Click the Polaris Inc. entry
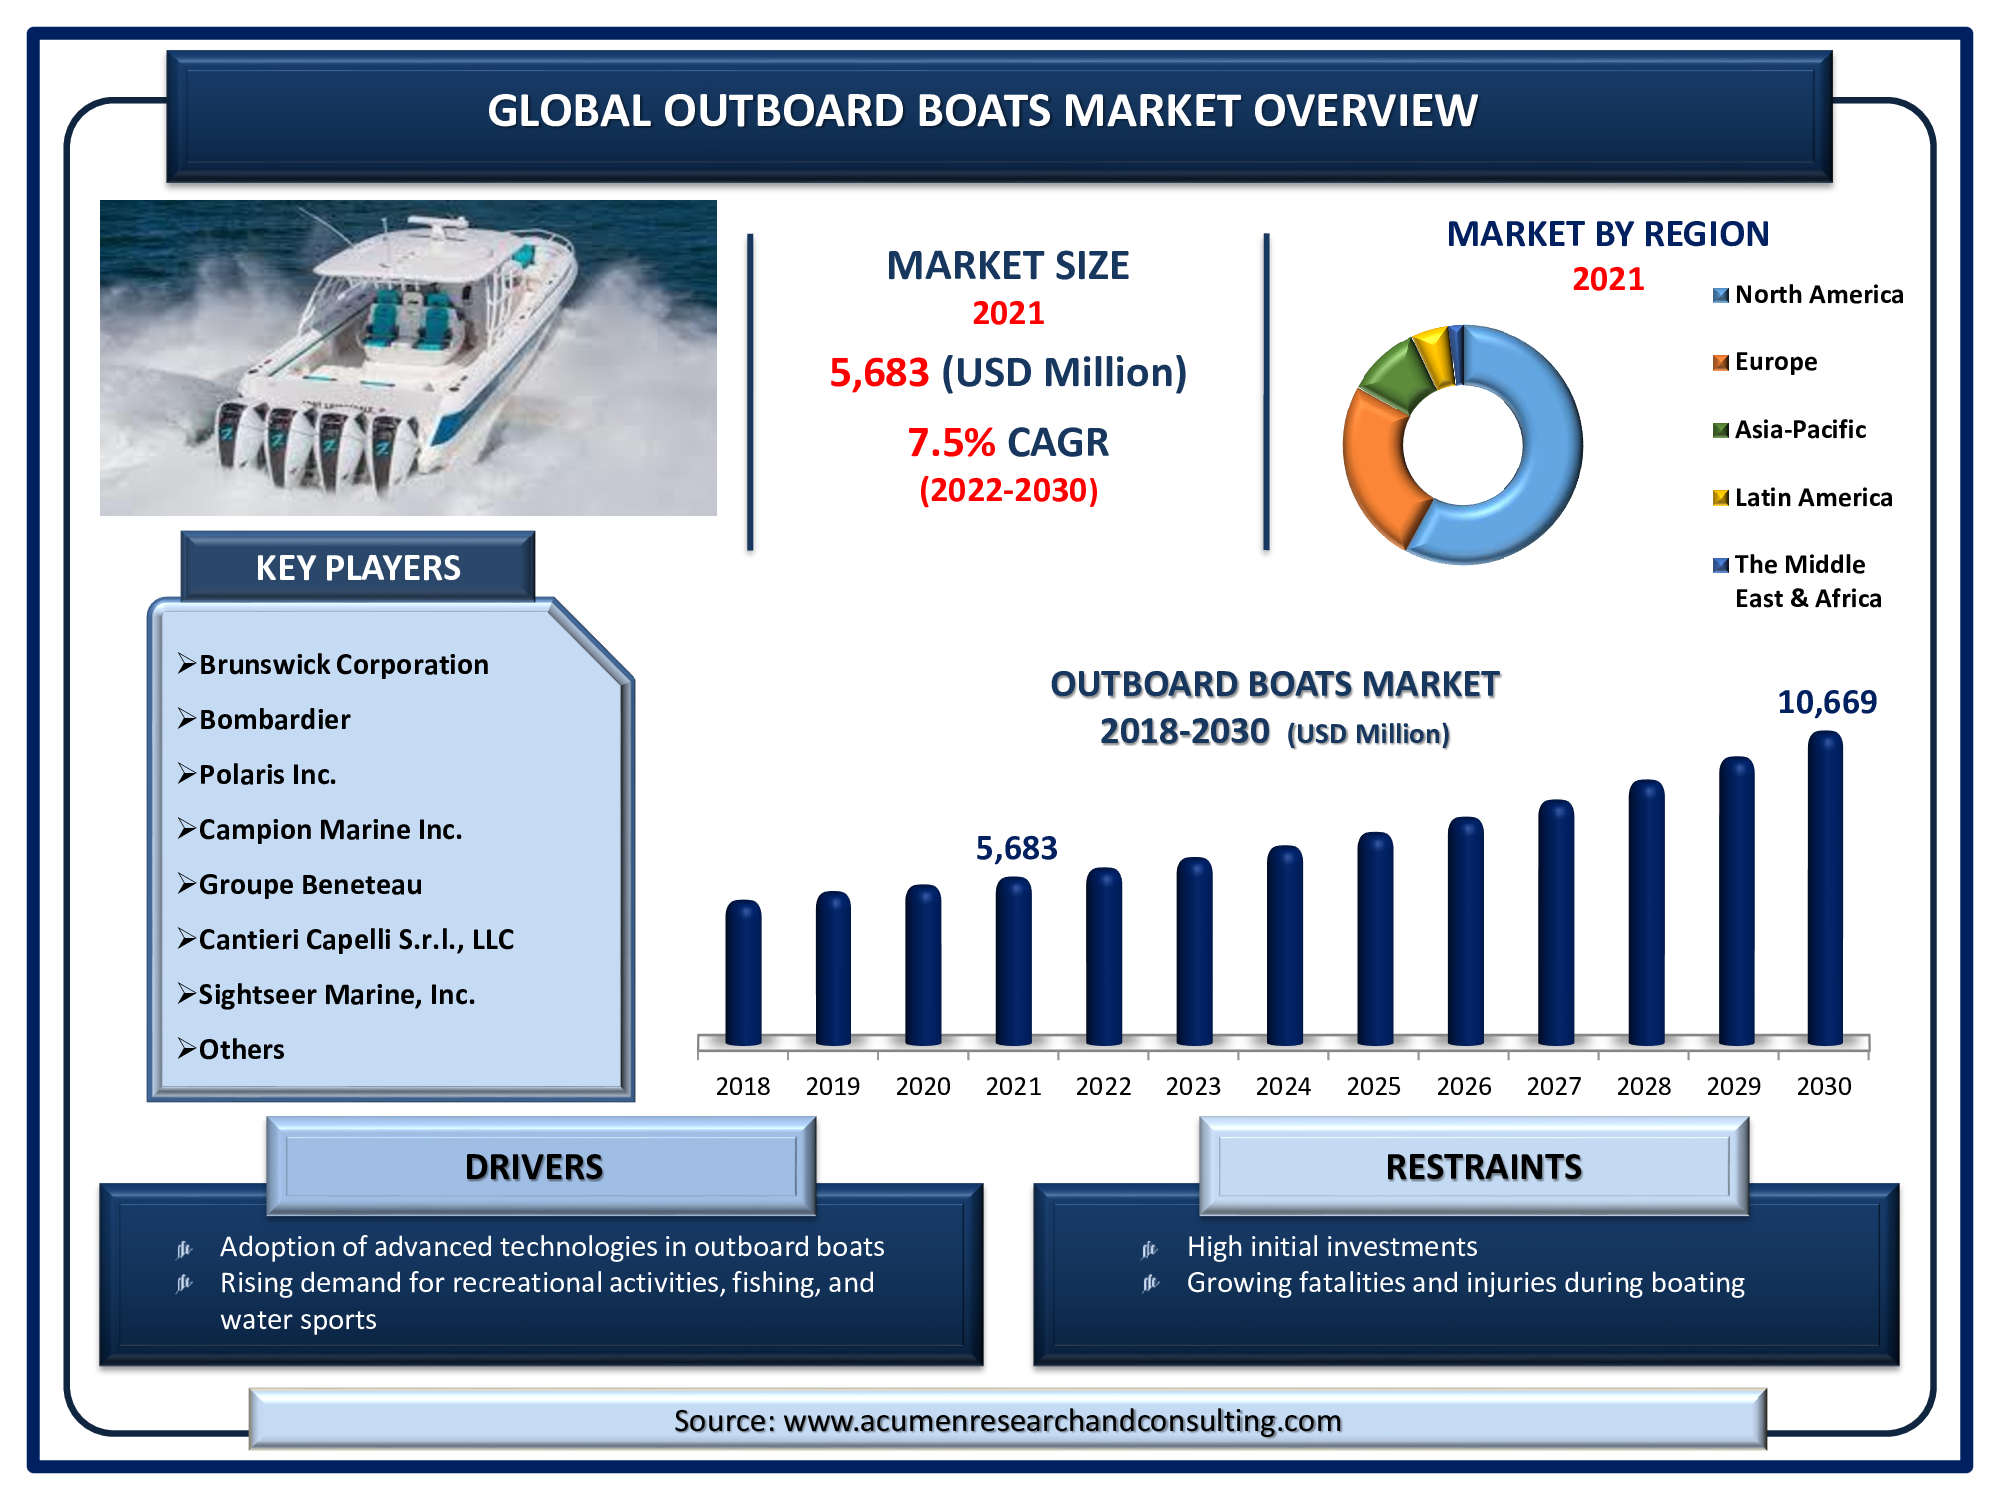 pos(268,774)
